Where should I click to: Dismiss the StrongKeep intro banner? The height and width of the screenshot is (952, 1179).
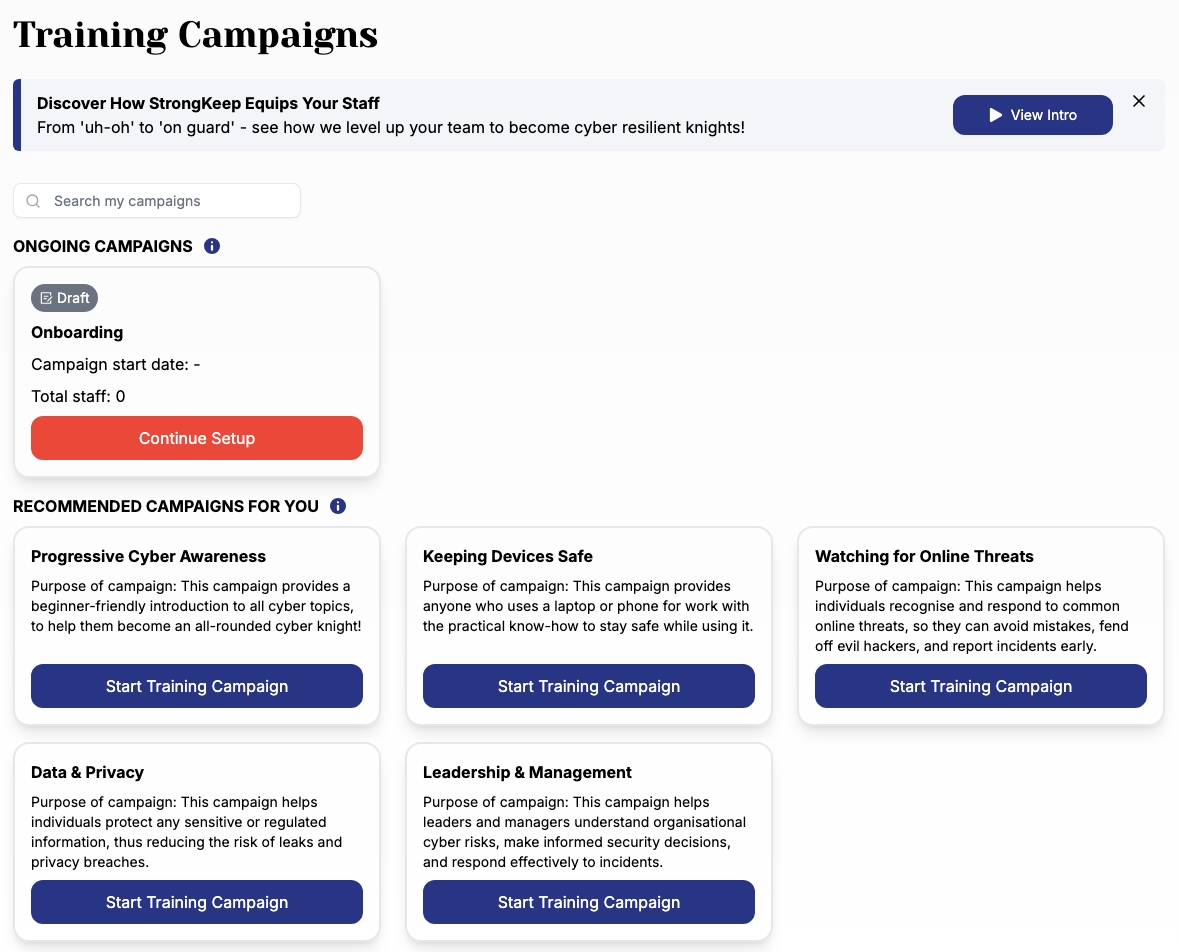tap(1139, 101)
